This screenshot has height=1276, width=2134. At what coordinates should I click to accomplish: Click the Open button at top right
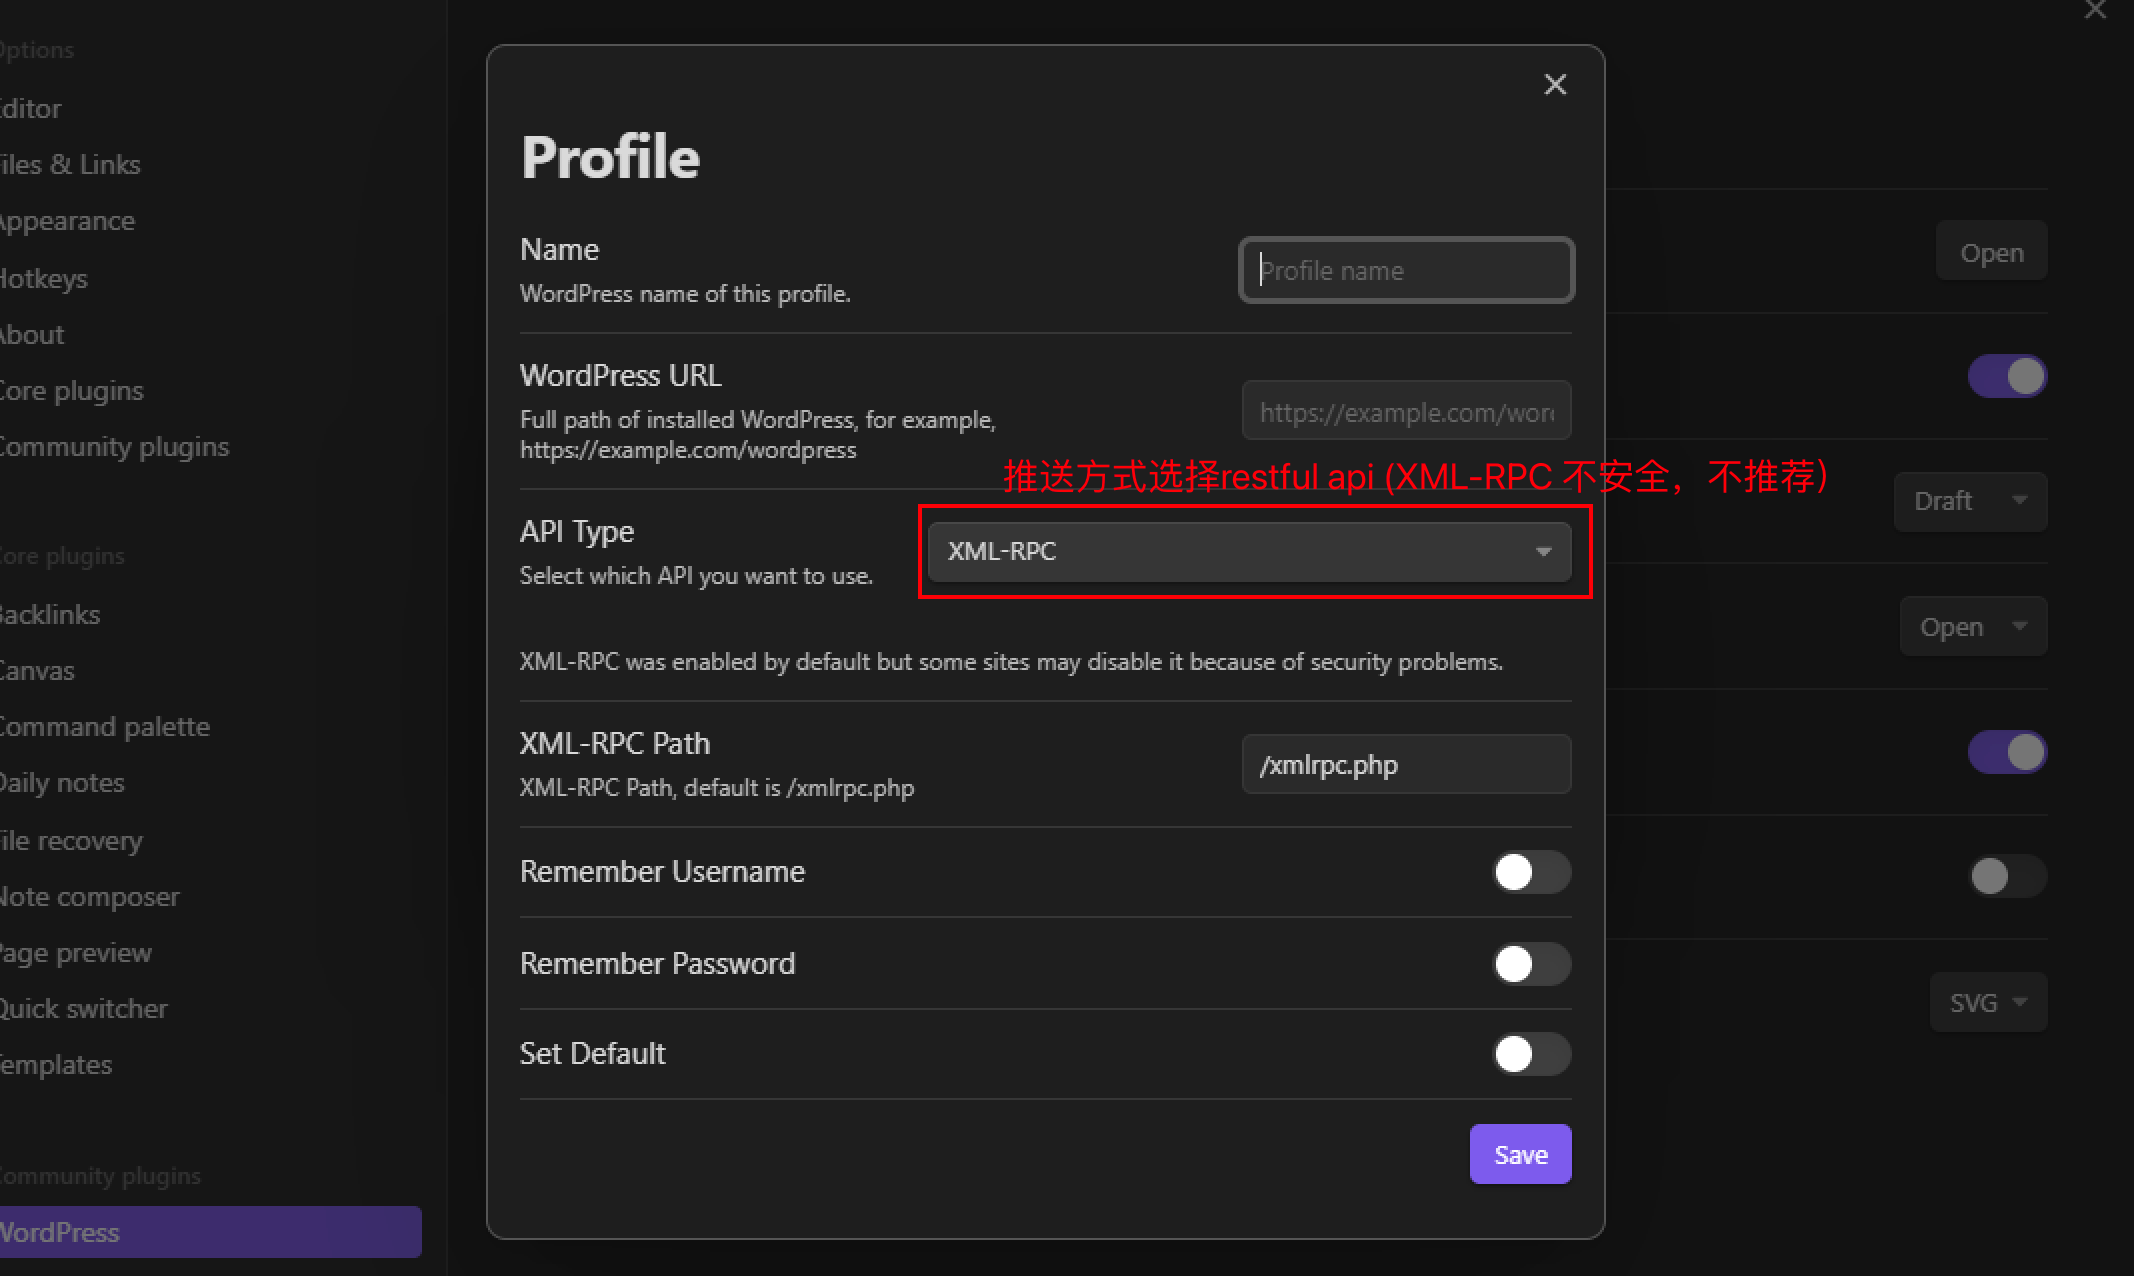(1990, 251)
